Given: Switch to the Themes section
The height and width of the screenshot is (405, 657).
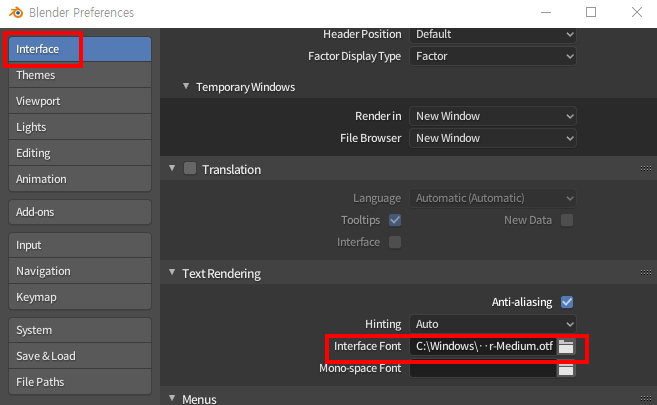Looking at the screenshot, I should click(80, 75).
